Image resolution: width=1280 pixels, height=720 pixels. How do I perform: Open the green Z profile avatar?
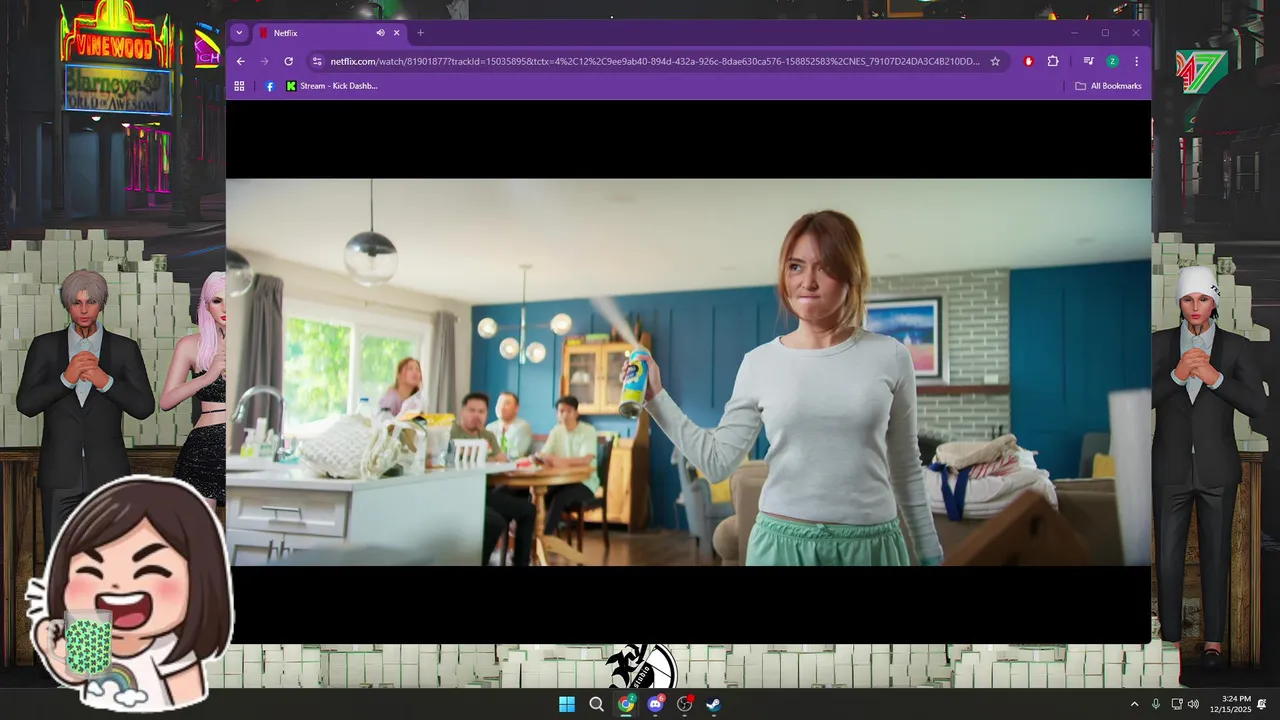click(1112, 61)
